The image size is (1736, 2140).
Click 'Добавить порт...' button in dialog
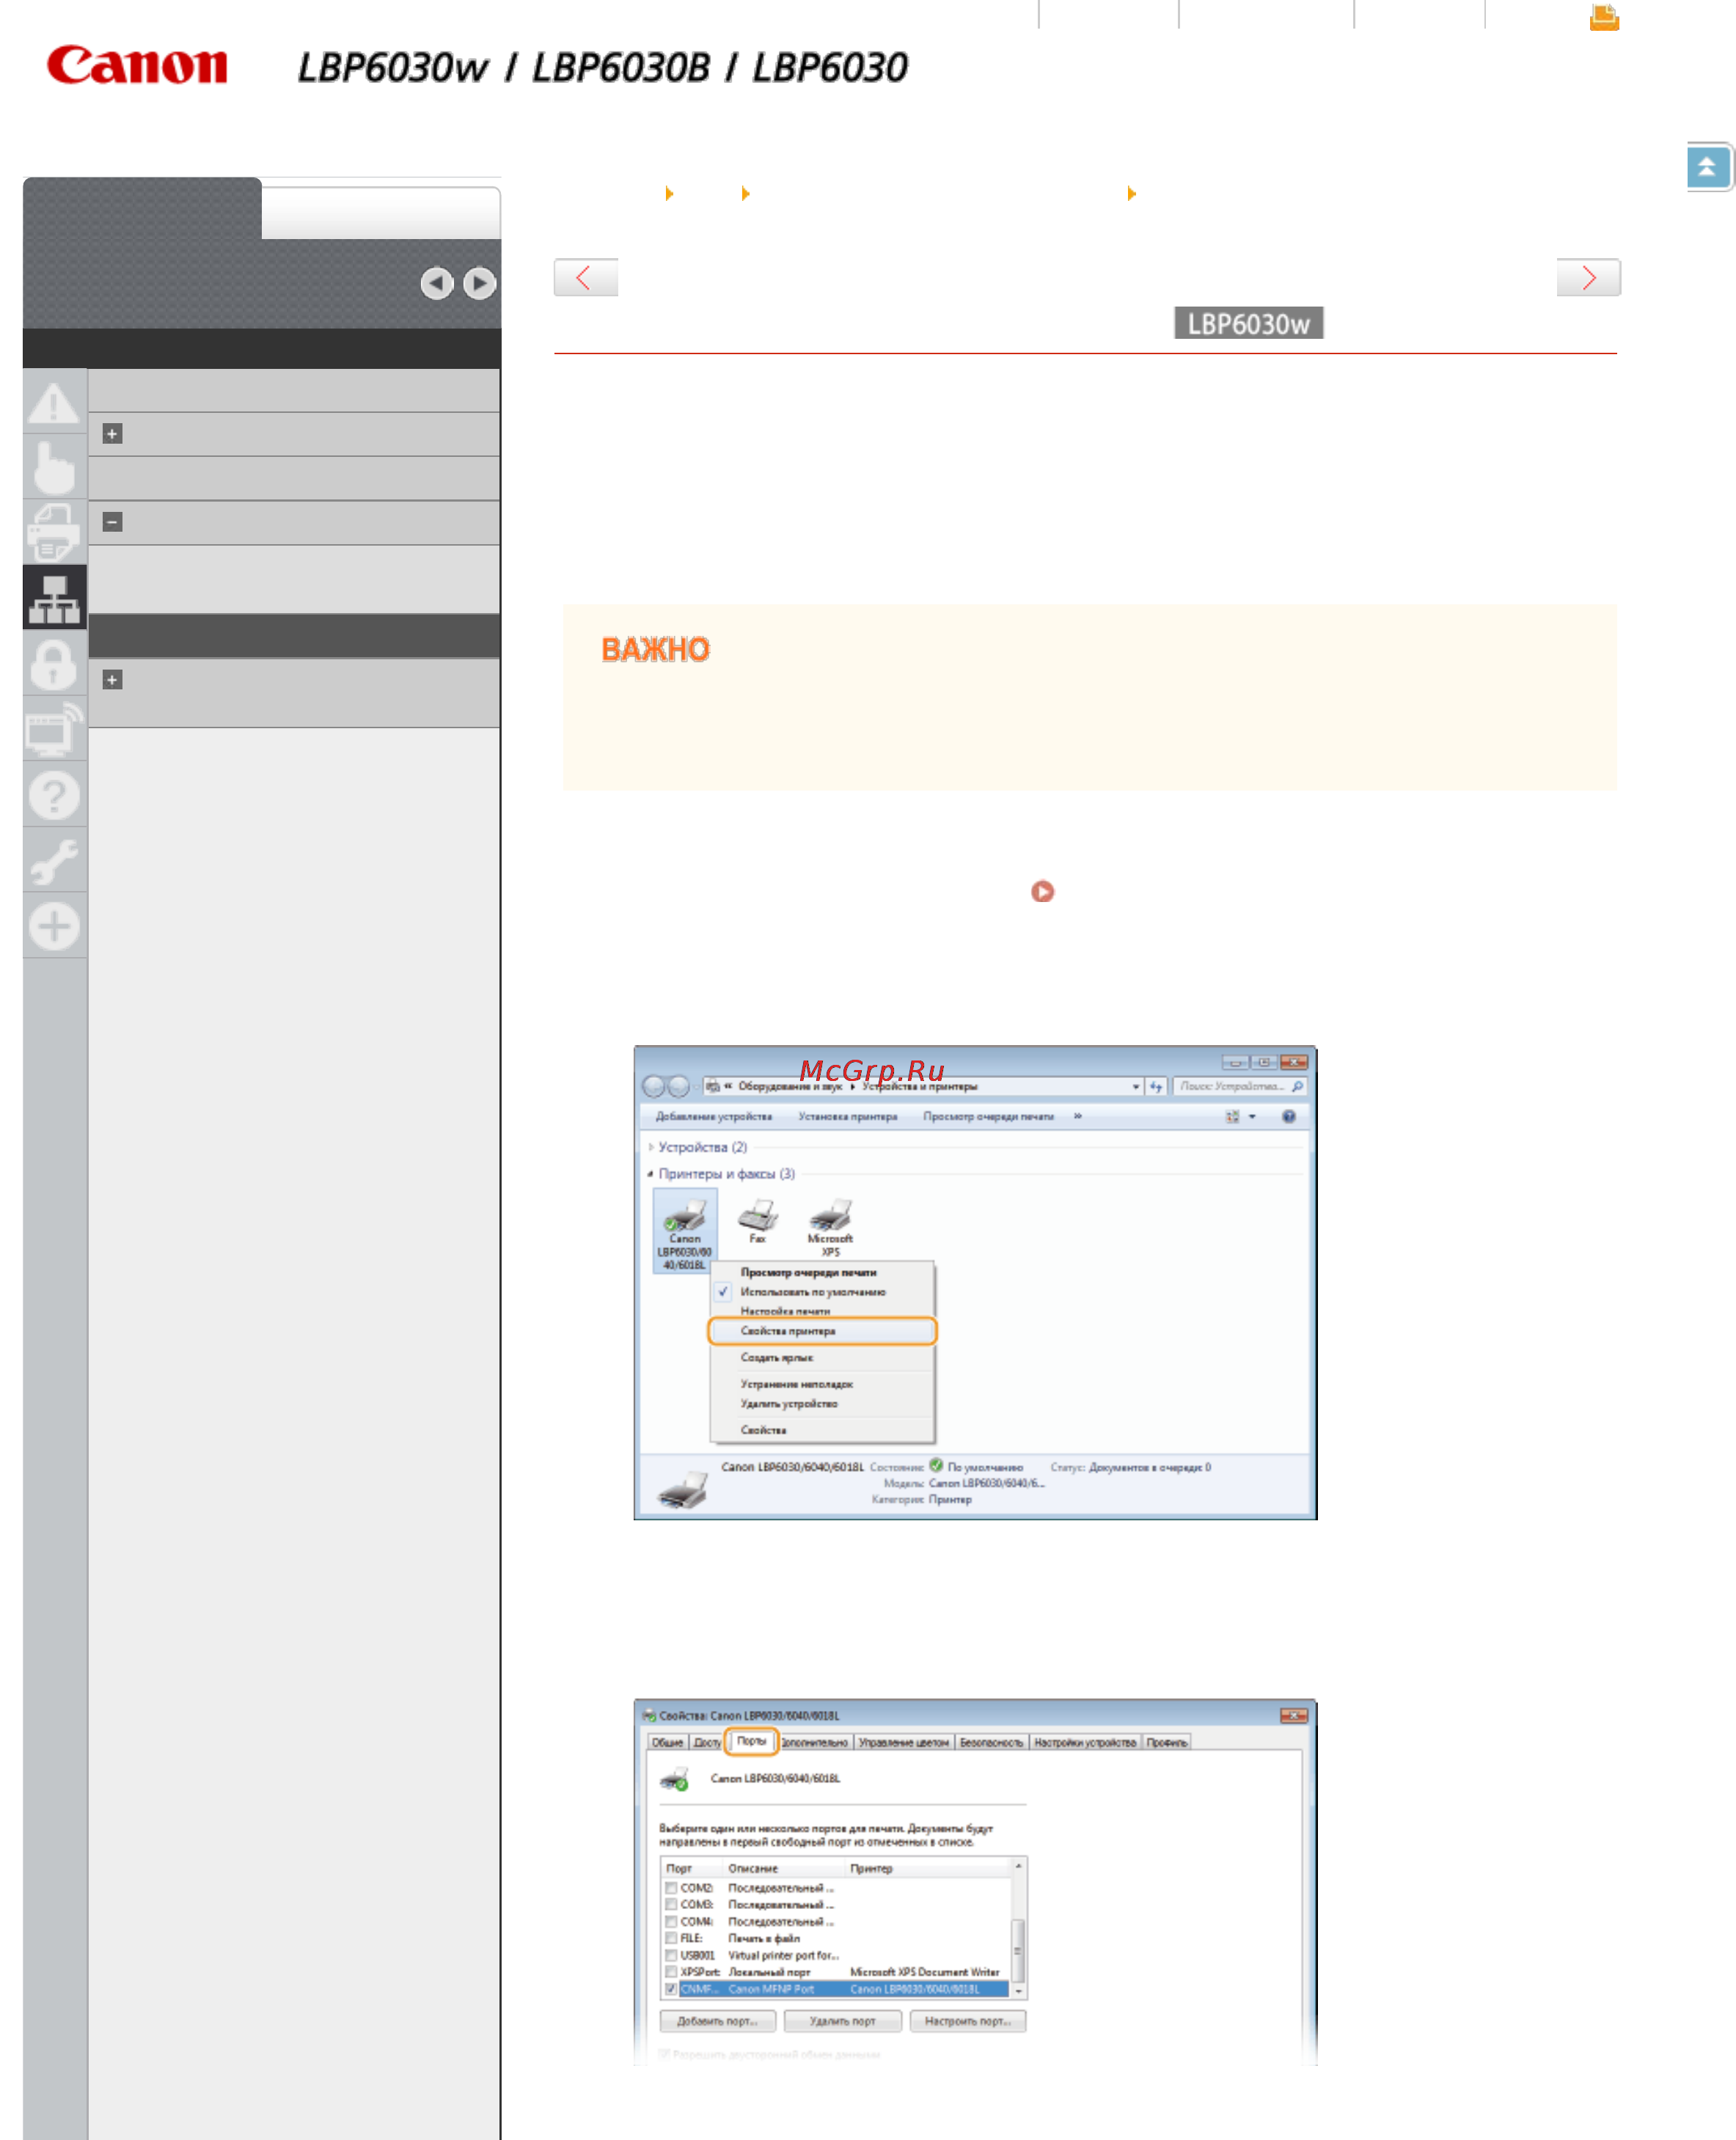[717, 2021]
